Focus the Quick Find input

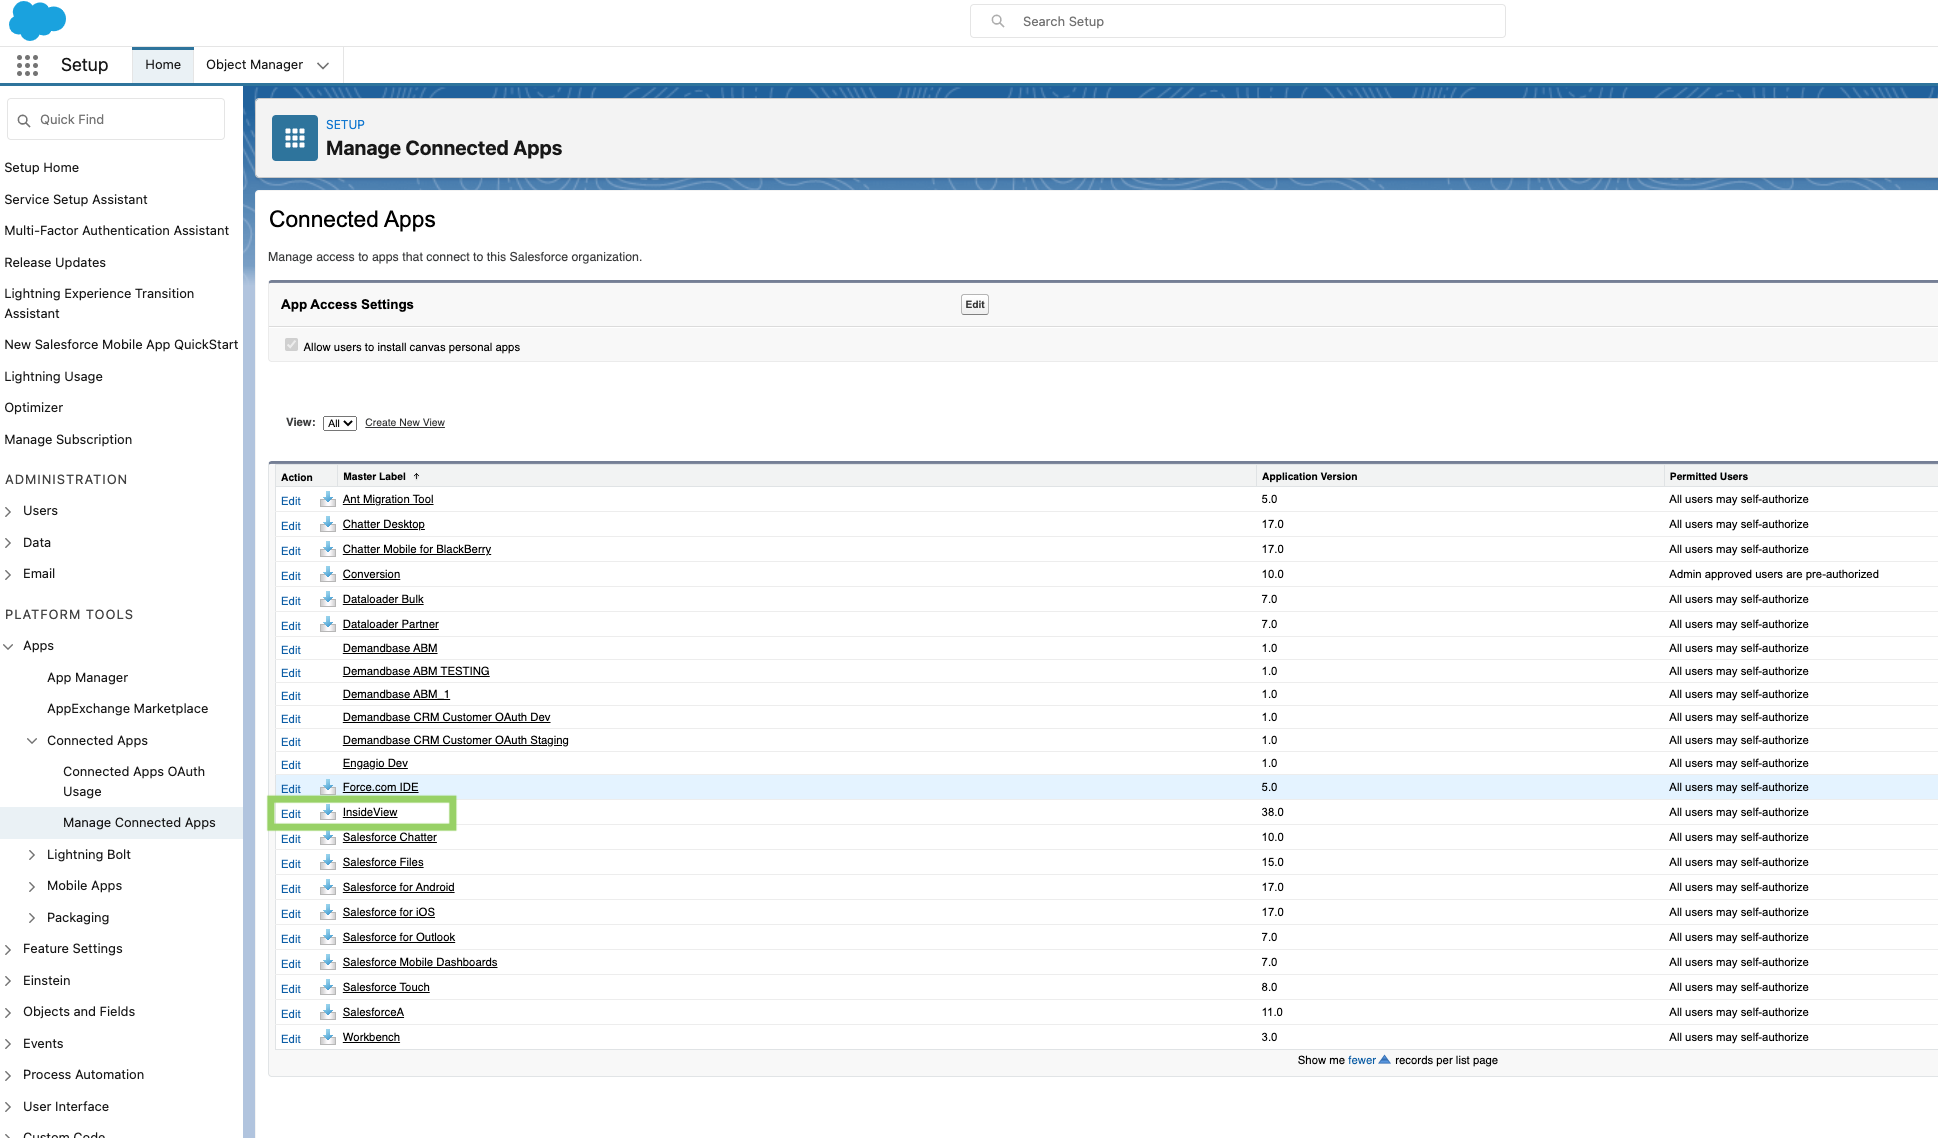(x=116, y=120)
